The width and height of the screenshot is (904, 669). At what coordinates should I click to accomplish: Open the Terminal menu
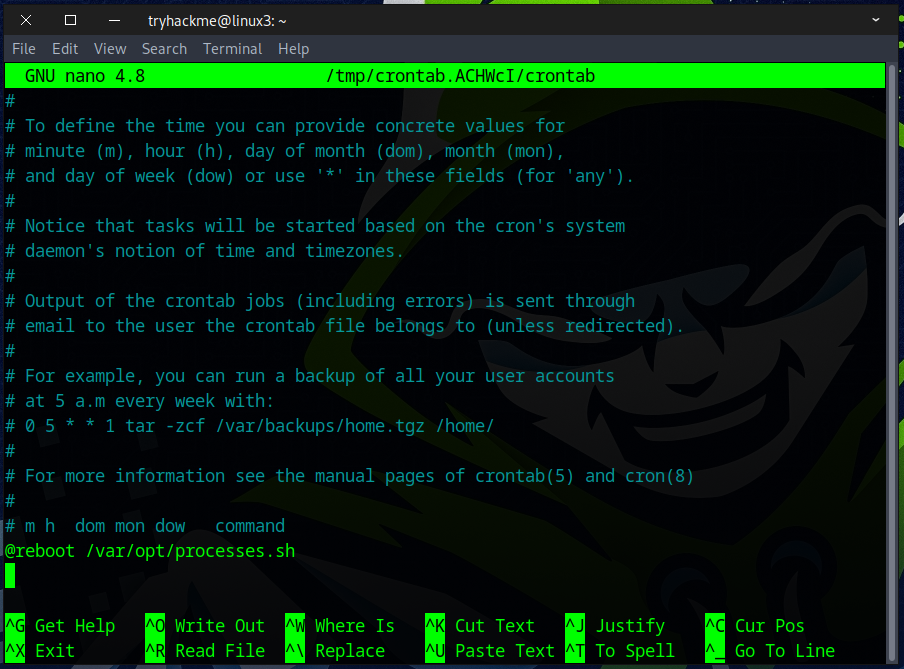coord(232,48)
